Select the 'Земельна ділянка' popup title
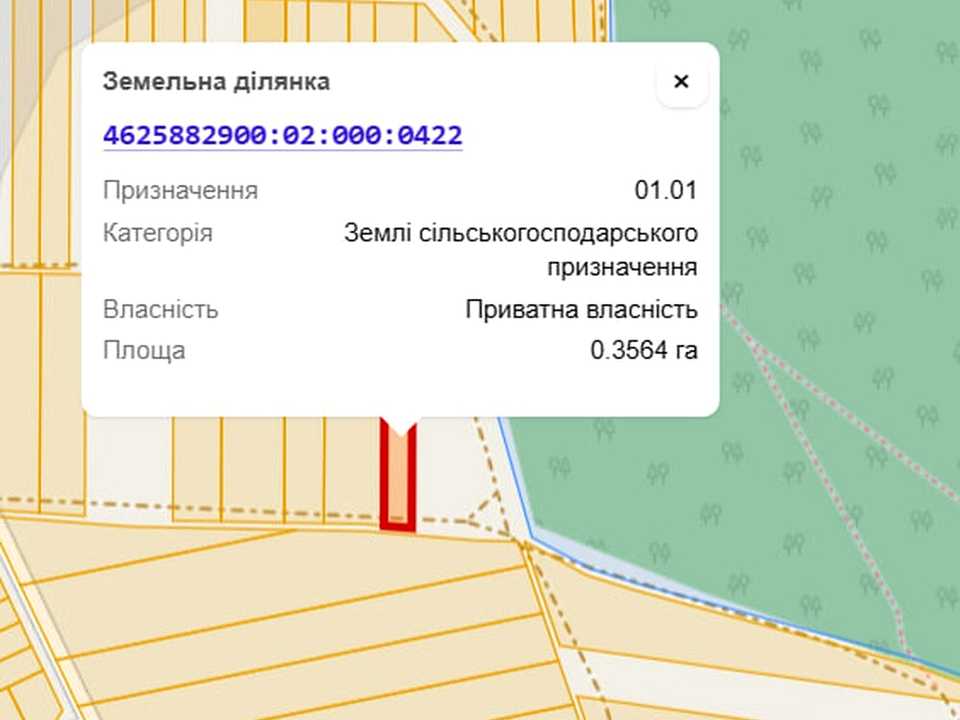Image resolution: width=960 pixels, height=720 pixels. [217, 82]
